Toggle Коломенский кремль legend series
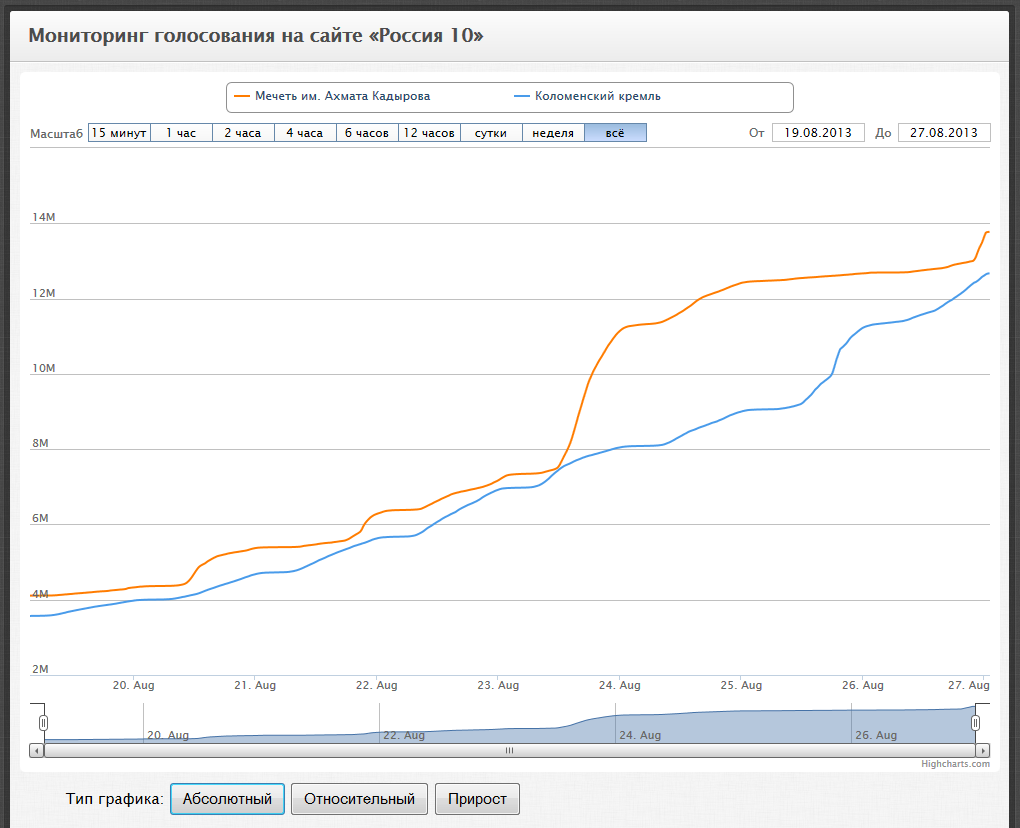 [587, 96]
